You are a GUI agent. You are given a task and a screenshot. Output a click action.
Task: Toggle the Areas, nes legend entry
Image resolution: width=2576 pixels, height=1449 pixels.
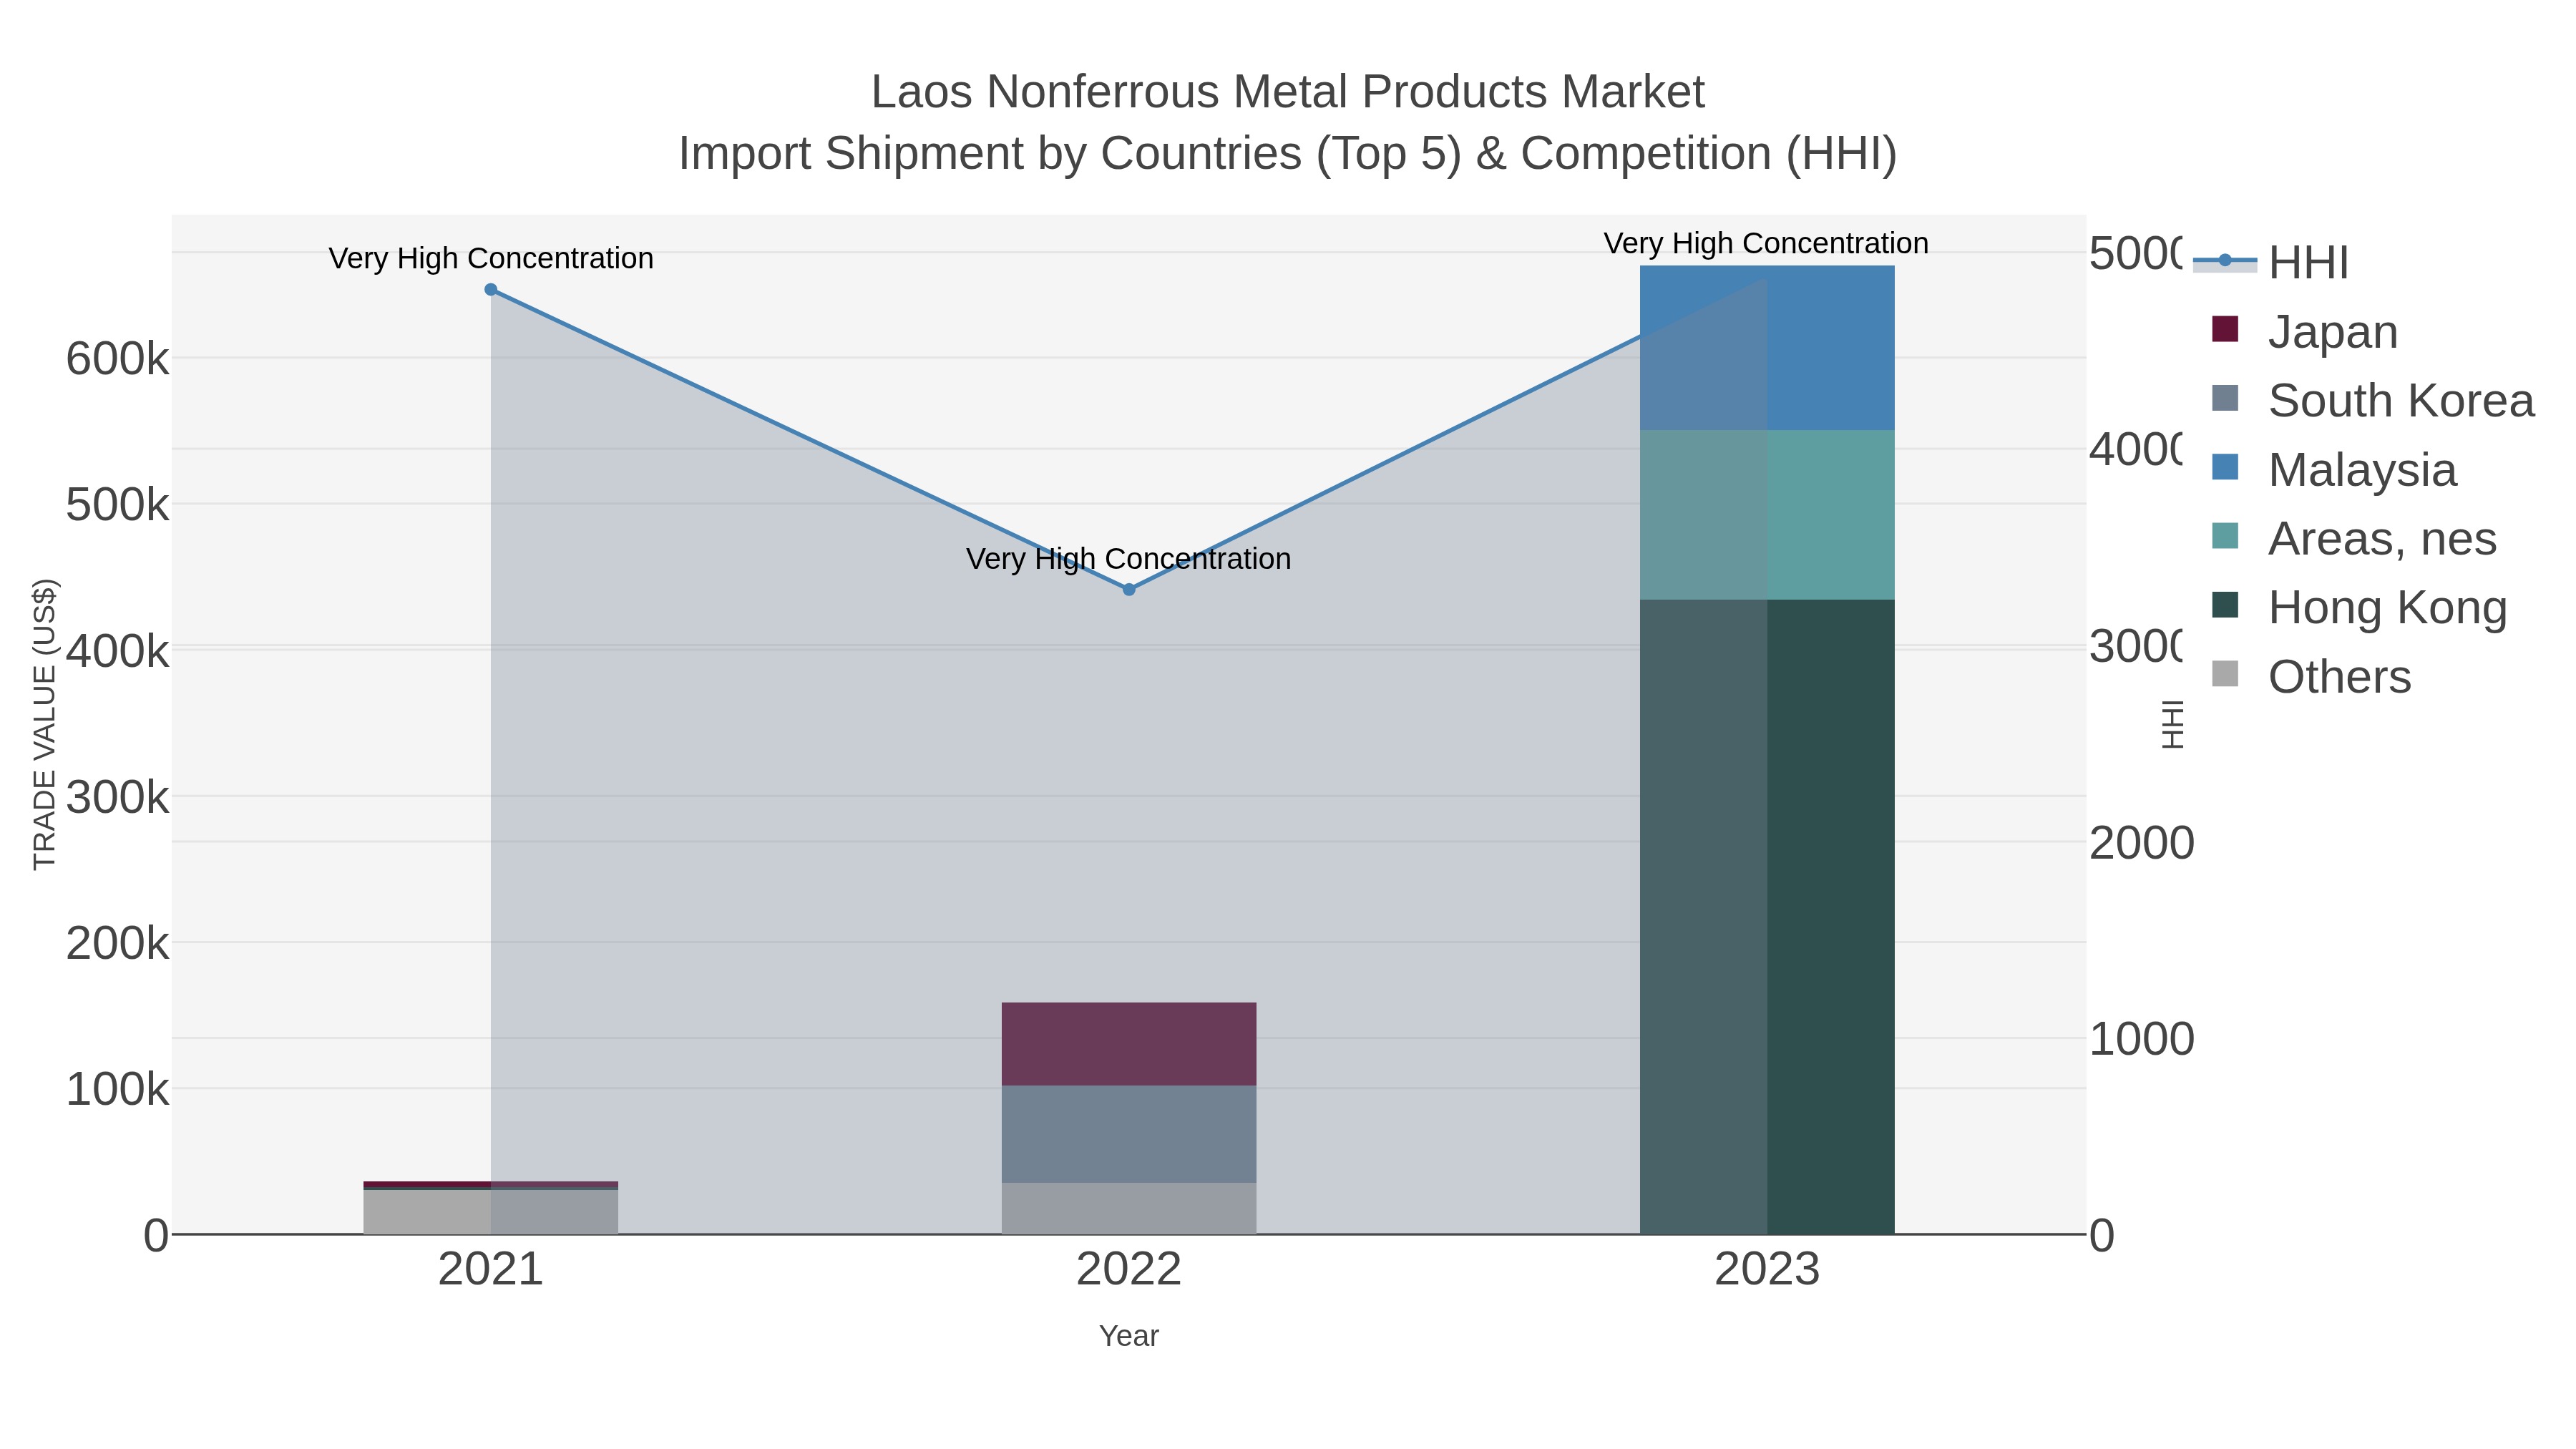2354,538
